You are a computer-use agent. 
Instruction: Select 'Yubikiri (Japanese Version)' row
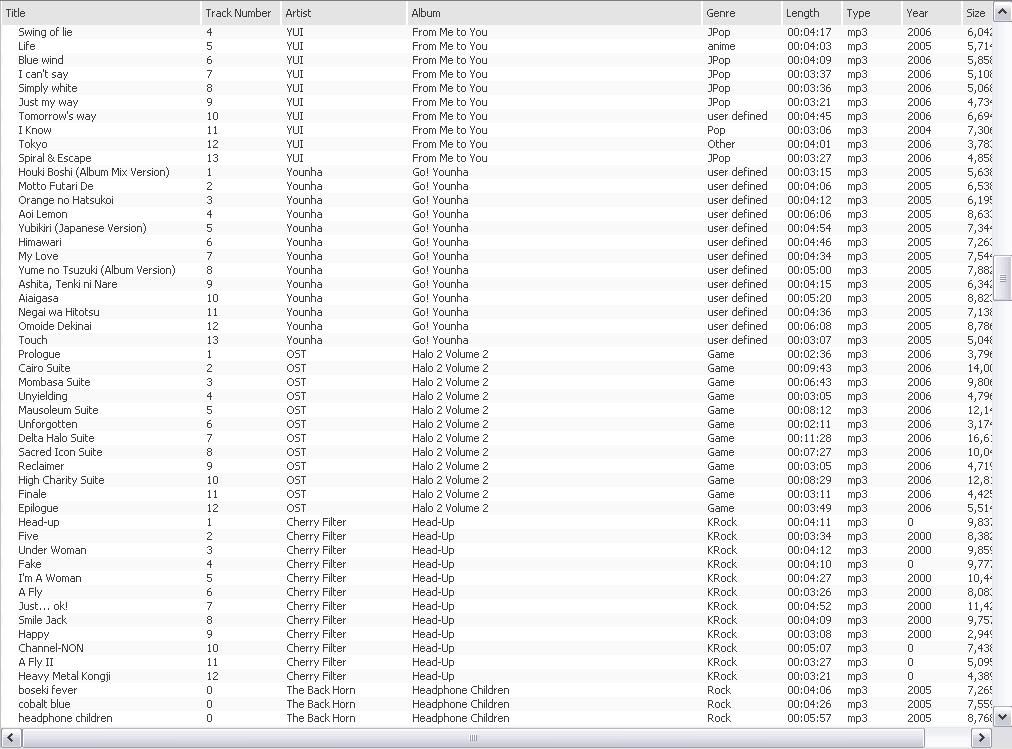point(496,228)
